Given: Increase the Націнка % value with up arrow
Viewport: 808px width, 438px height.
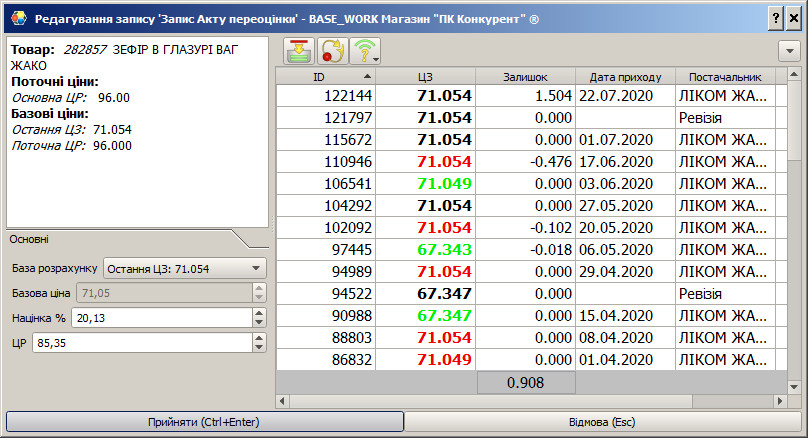Looking at the screenshot, I should point(260,312).
